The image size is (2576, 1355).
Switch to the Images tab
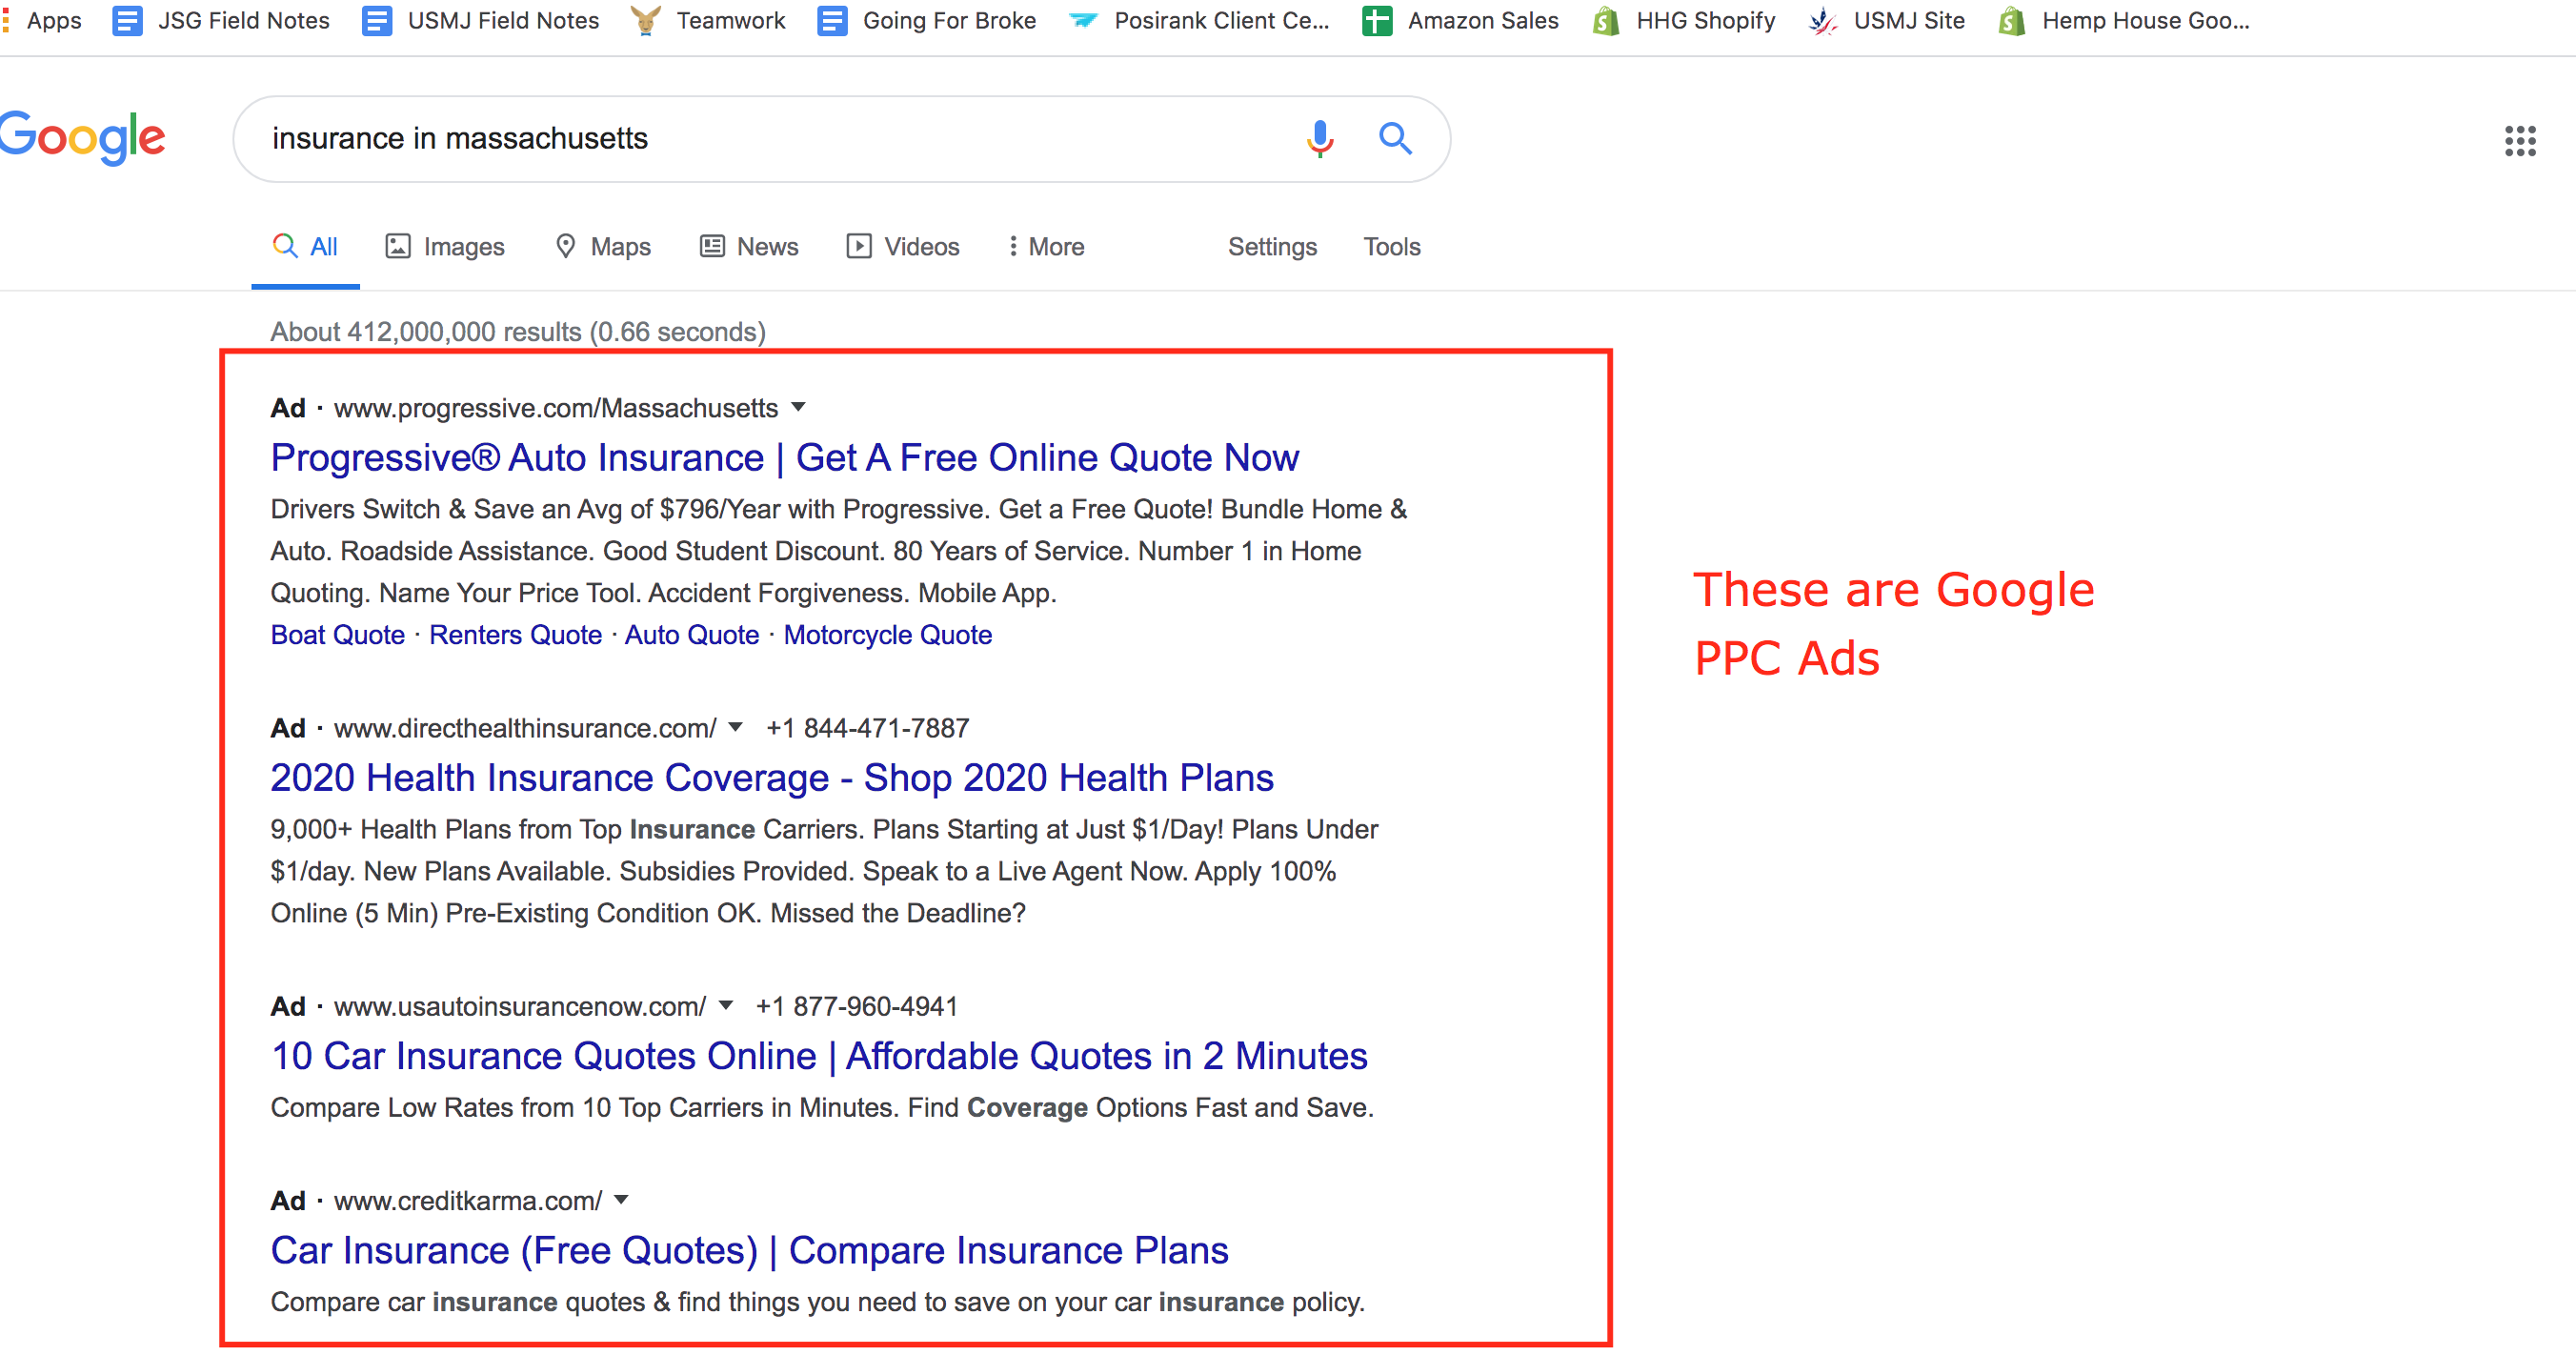pos(445,246)
